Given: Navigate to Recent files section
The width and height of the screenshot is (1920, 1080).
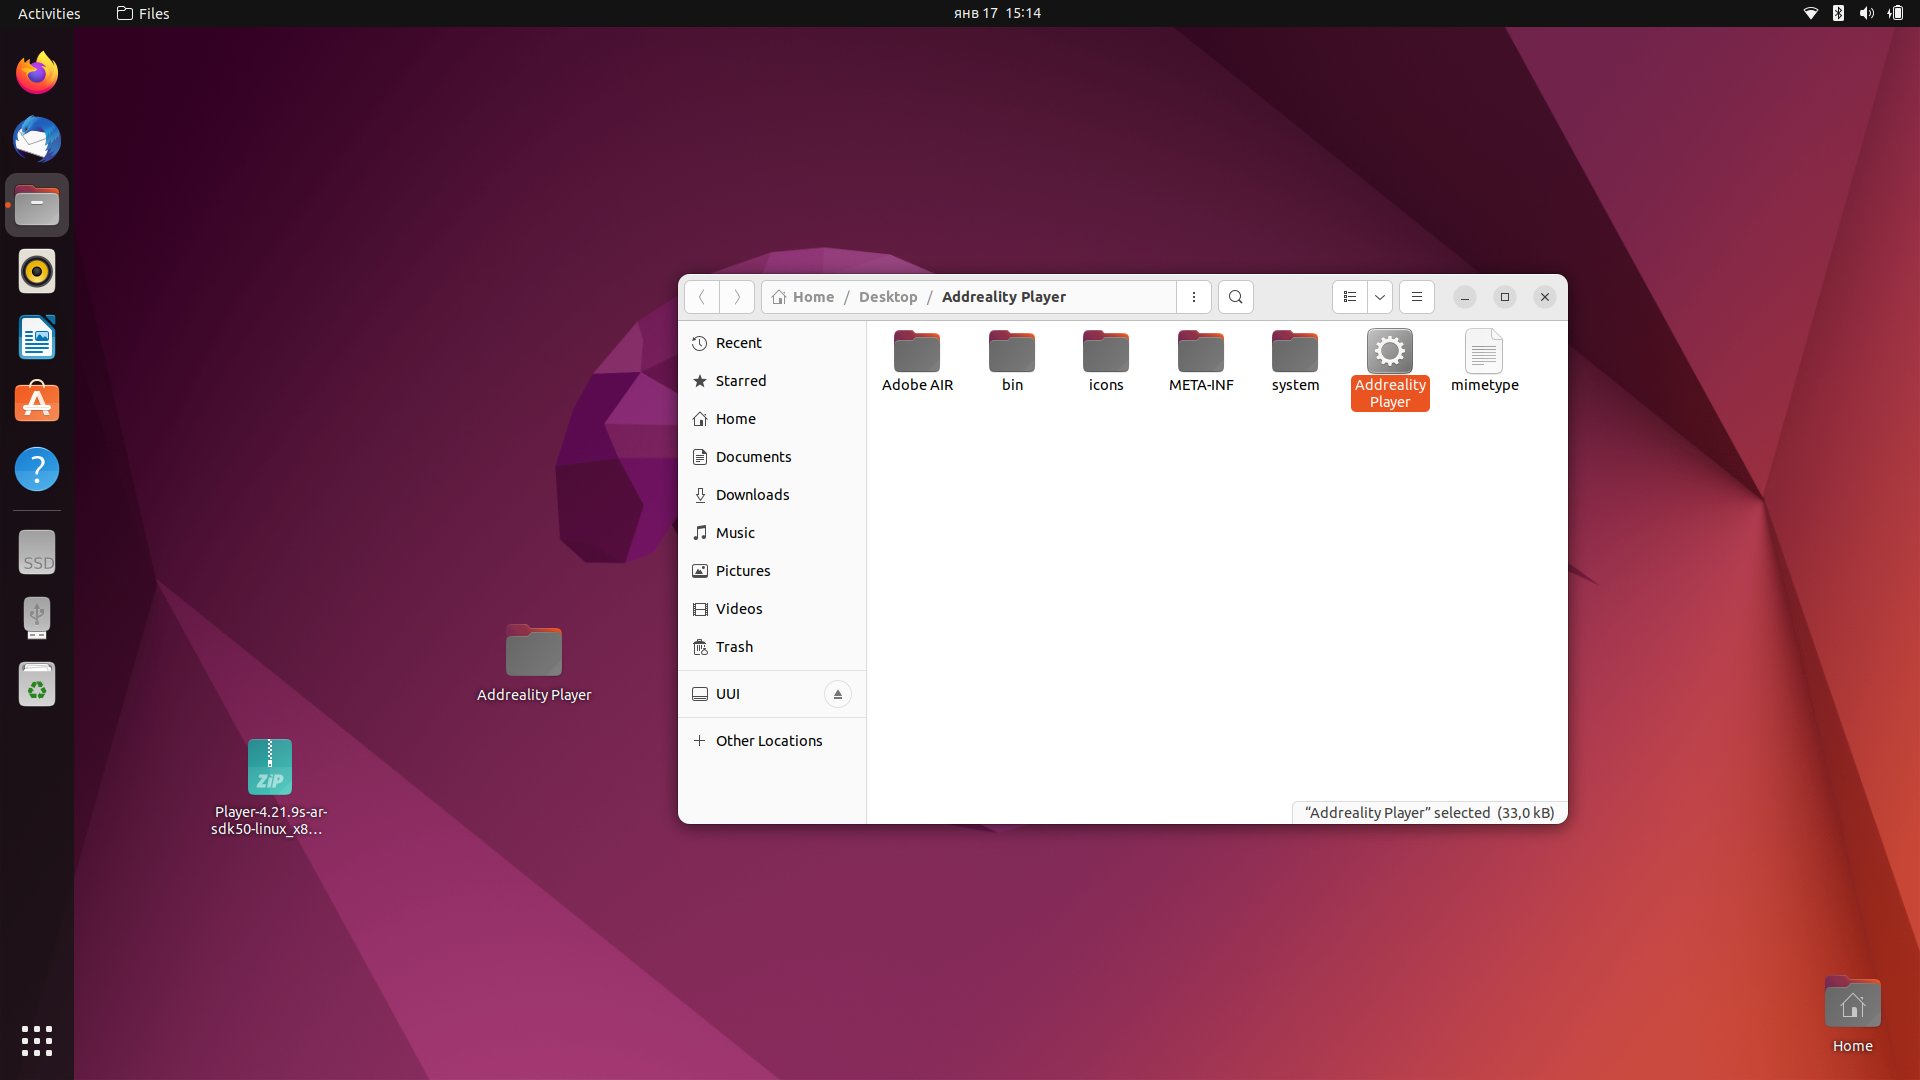Looking at the screenshot, I should point(738,343).
